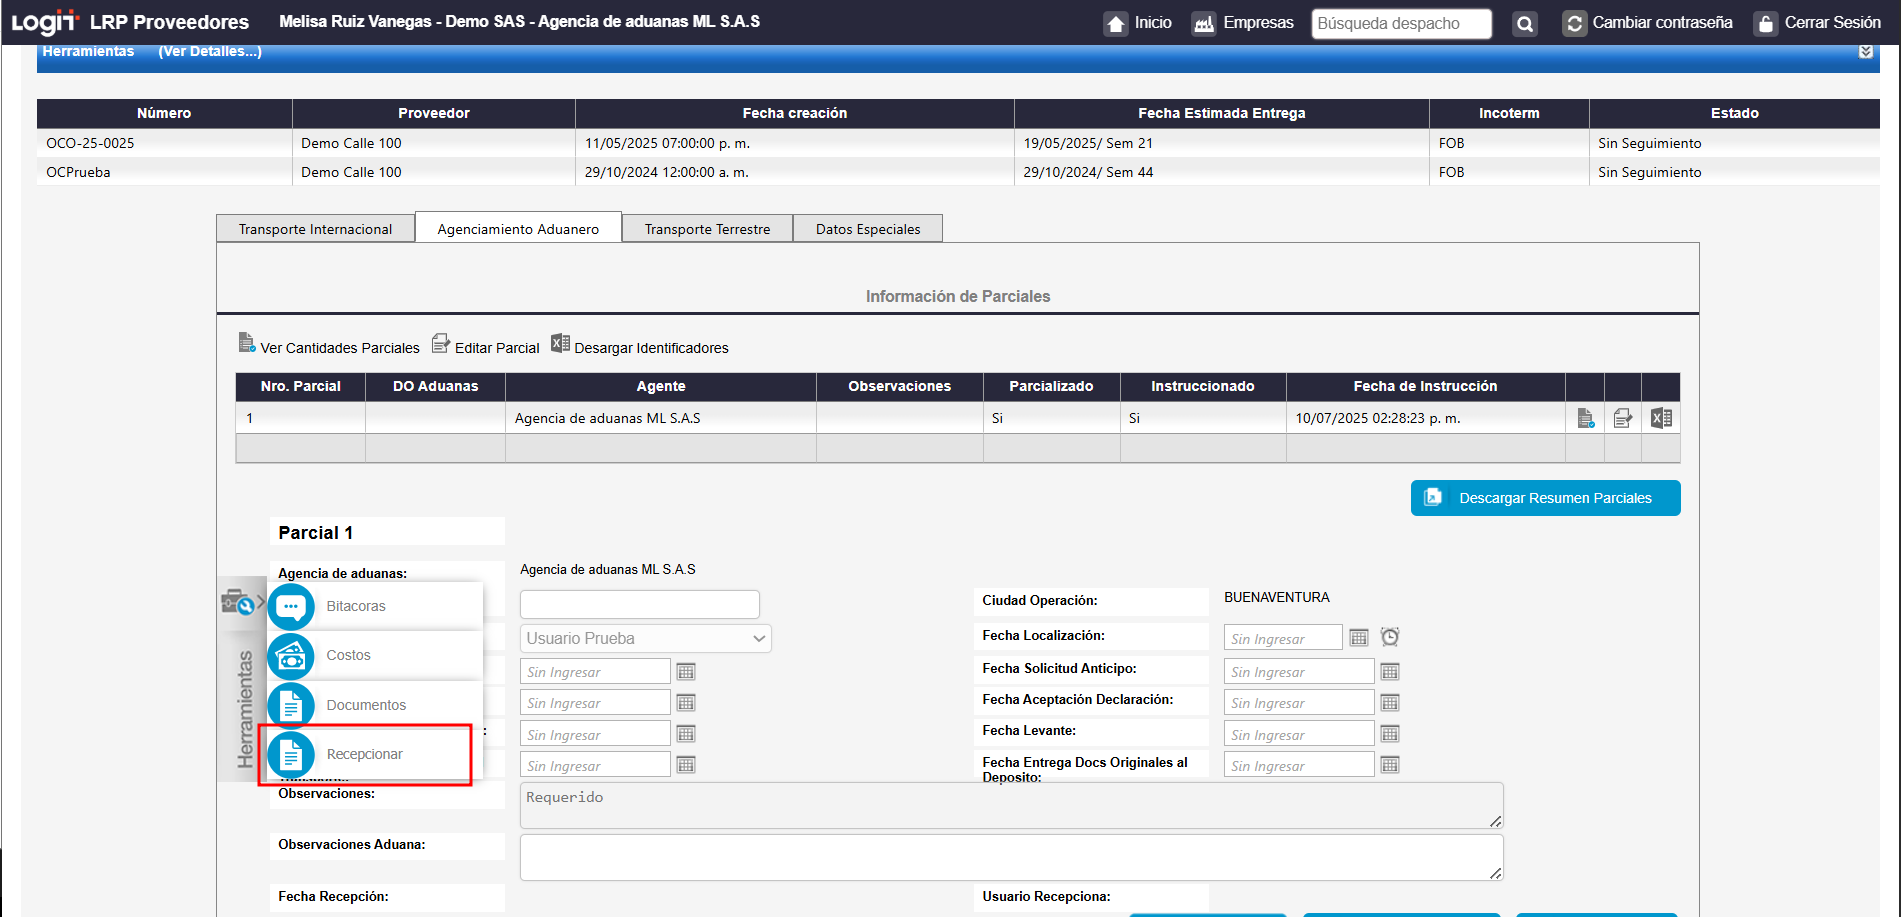Click Cambiar contraseña in the top bar
This screenshot has height=917, width=1901.
(1661, 23)
